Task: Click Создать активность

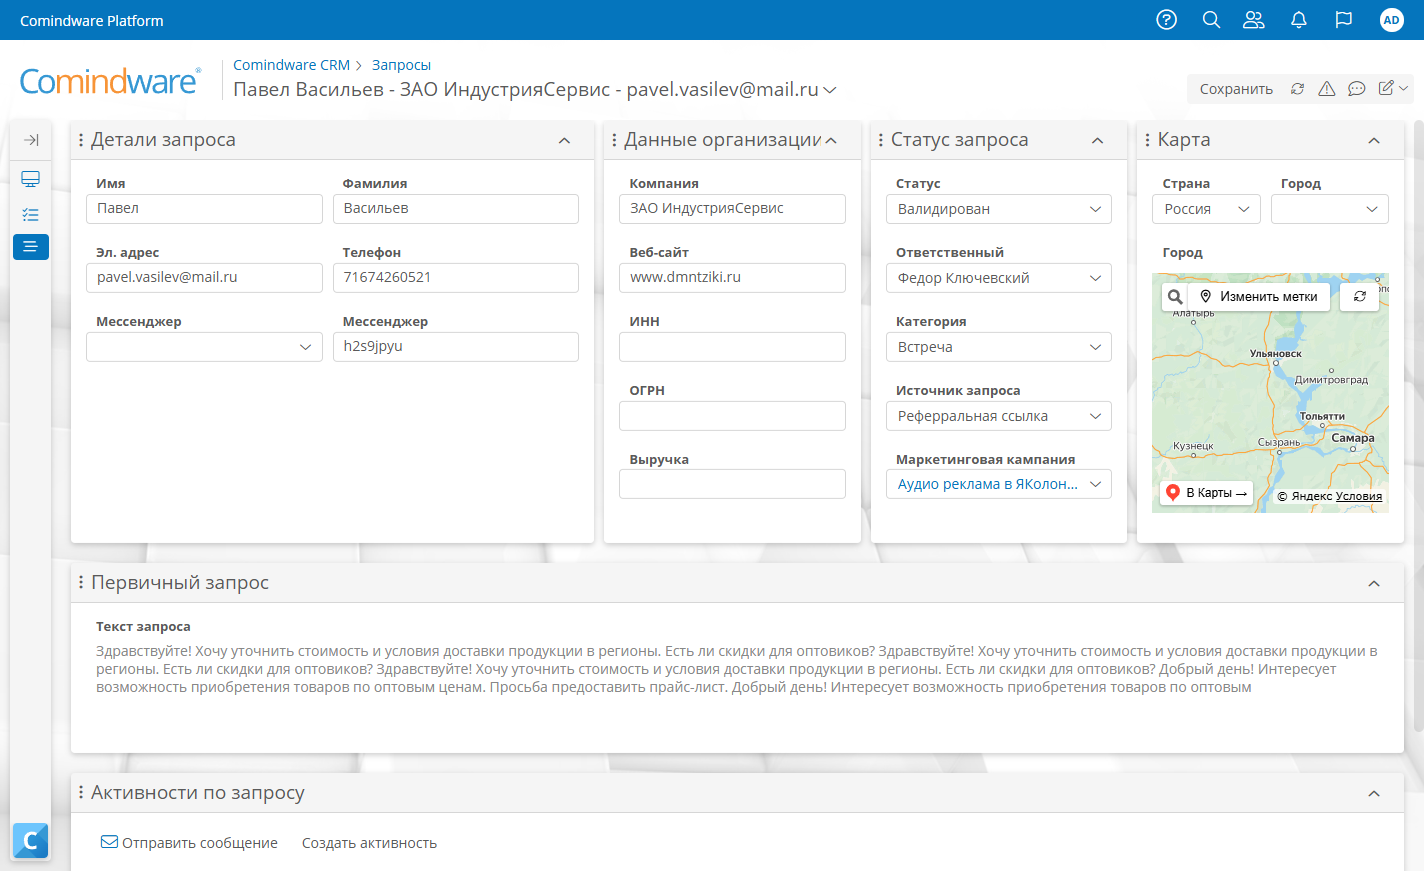Action: point(369,843)
